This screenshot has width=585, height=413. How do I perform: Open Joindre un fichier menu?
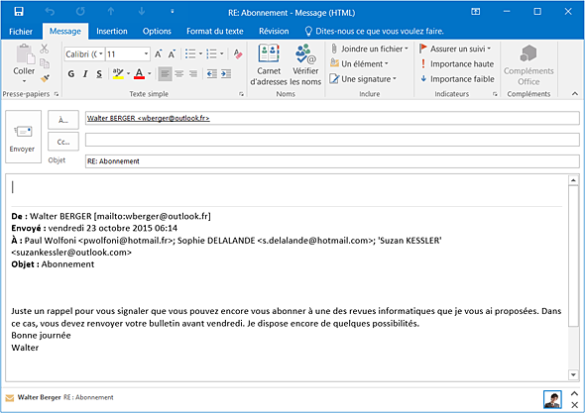click(x=370, y=49)
